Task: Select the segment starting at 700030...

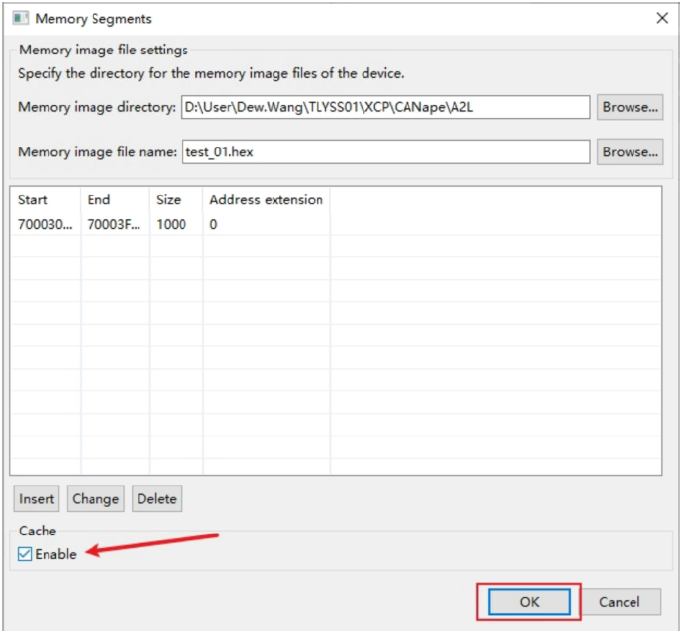Action: [x=45, y=224]
